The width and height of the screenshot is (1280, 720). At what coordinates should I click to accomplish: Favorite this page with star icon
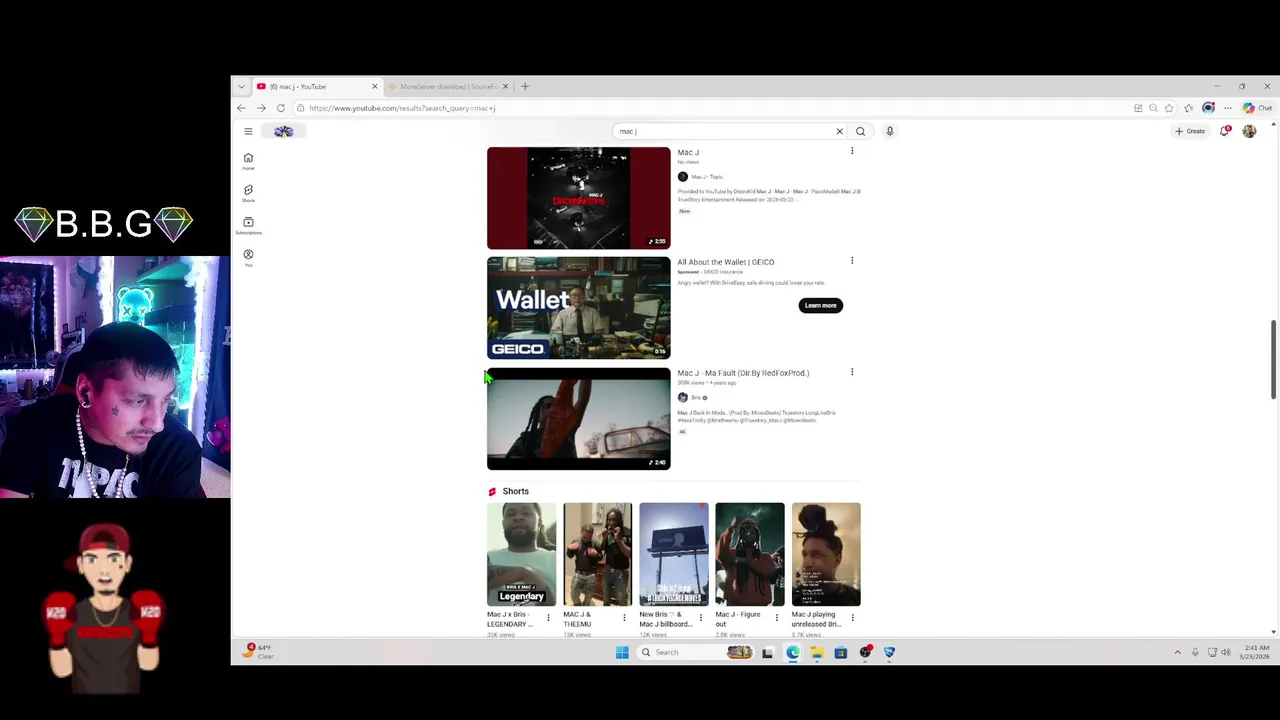(x=1169, y=108)
